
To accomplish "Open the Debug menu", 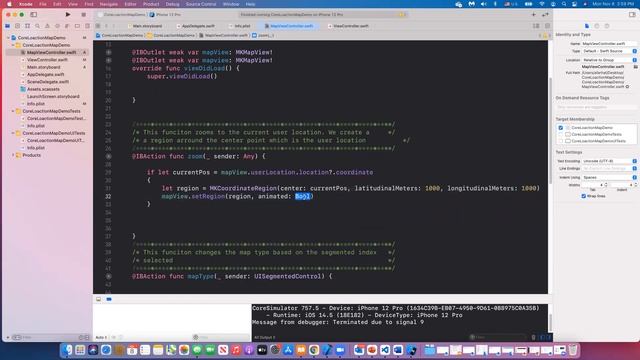I will (172, 4).
